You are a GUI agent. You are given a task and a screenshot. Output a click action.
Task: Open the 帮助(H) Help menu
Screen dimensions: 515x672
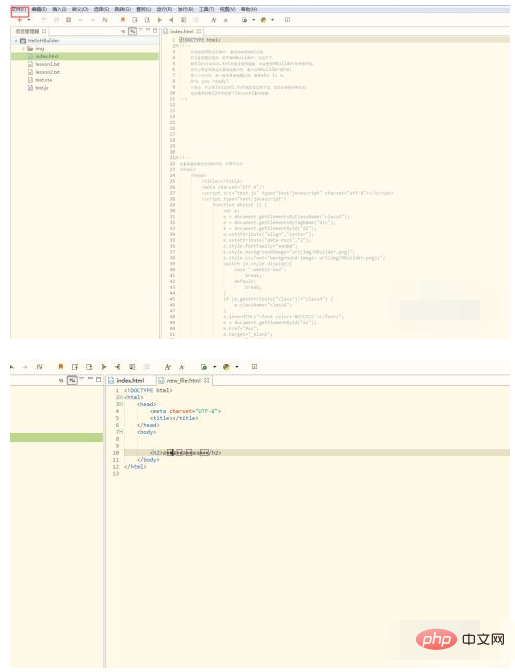tap(249, 9)
